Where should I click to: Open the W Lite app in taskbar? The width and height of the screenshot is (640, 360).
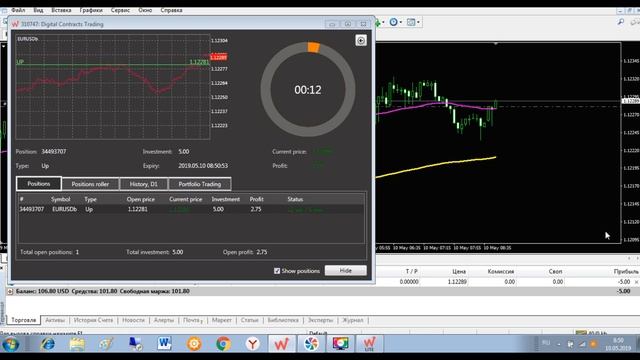tap(369, 344)
